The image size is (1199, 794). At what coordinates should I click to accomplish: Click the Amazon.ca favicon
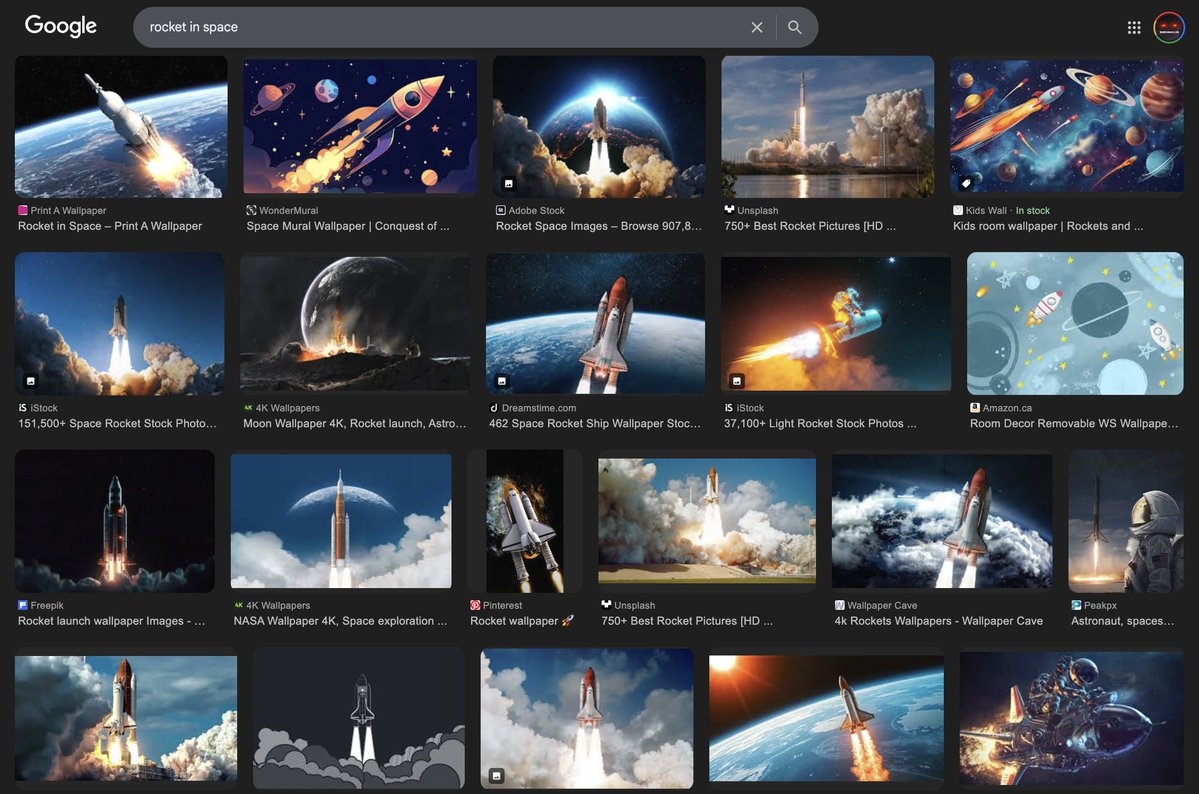click(975, 408)
